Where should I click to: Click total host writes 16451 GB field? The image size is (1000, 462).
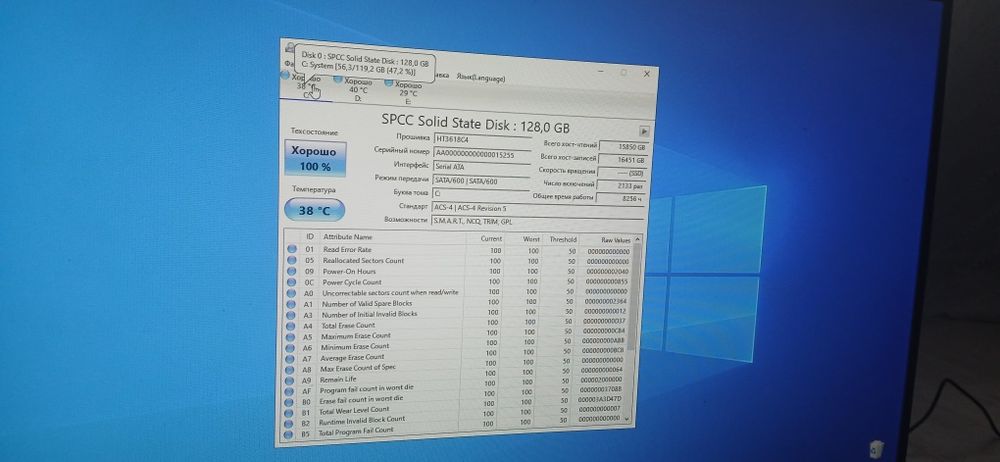(x=623, y=160)
